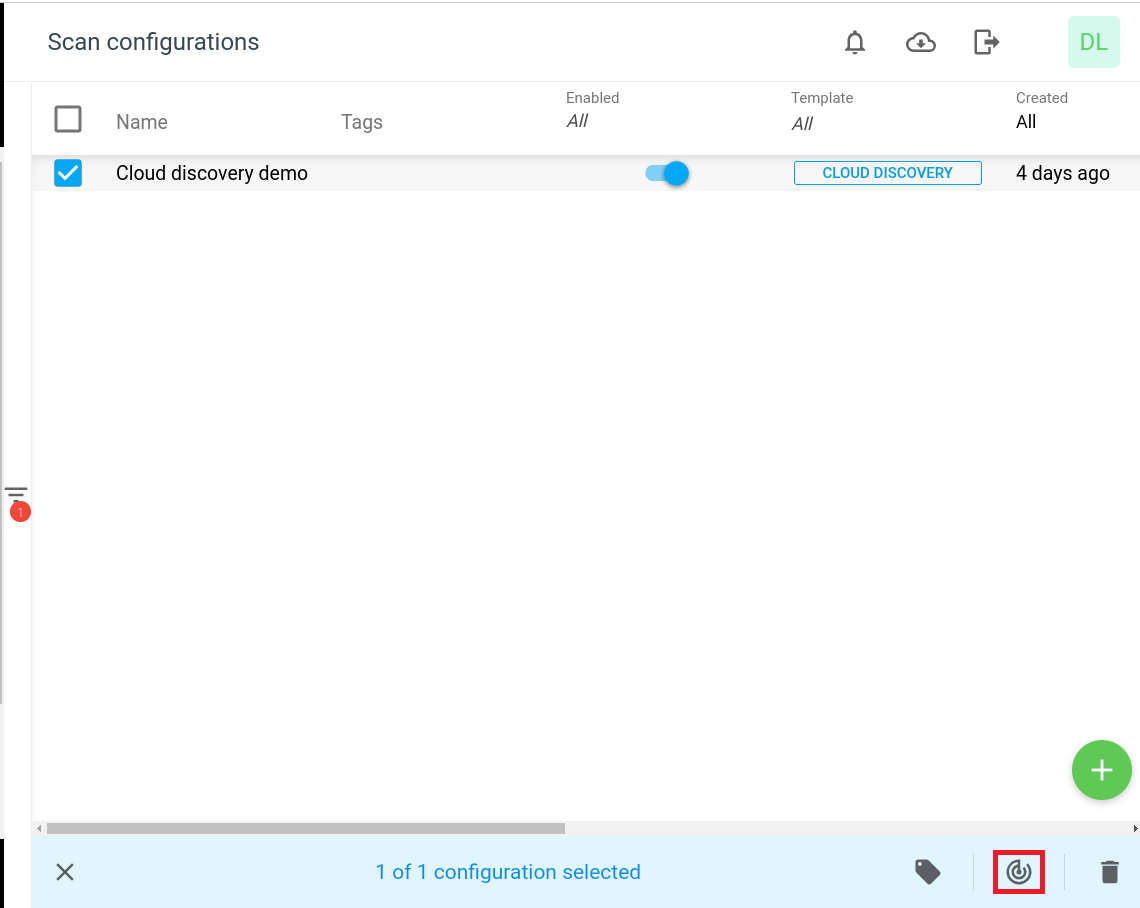The width and height of the screenshot is (1140, 908).
Task: Sort by the Name column header
Action: (142, 122)
